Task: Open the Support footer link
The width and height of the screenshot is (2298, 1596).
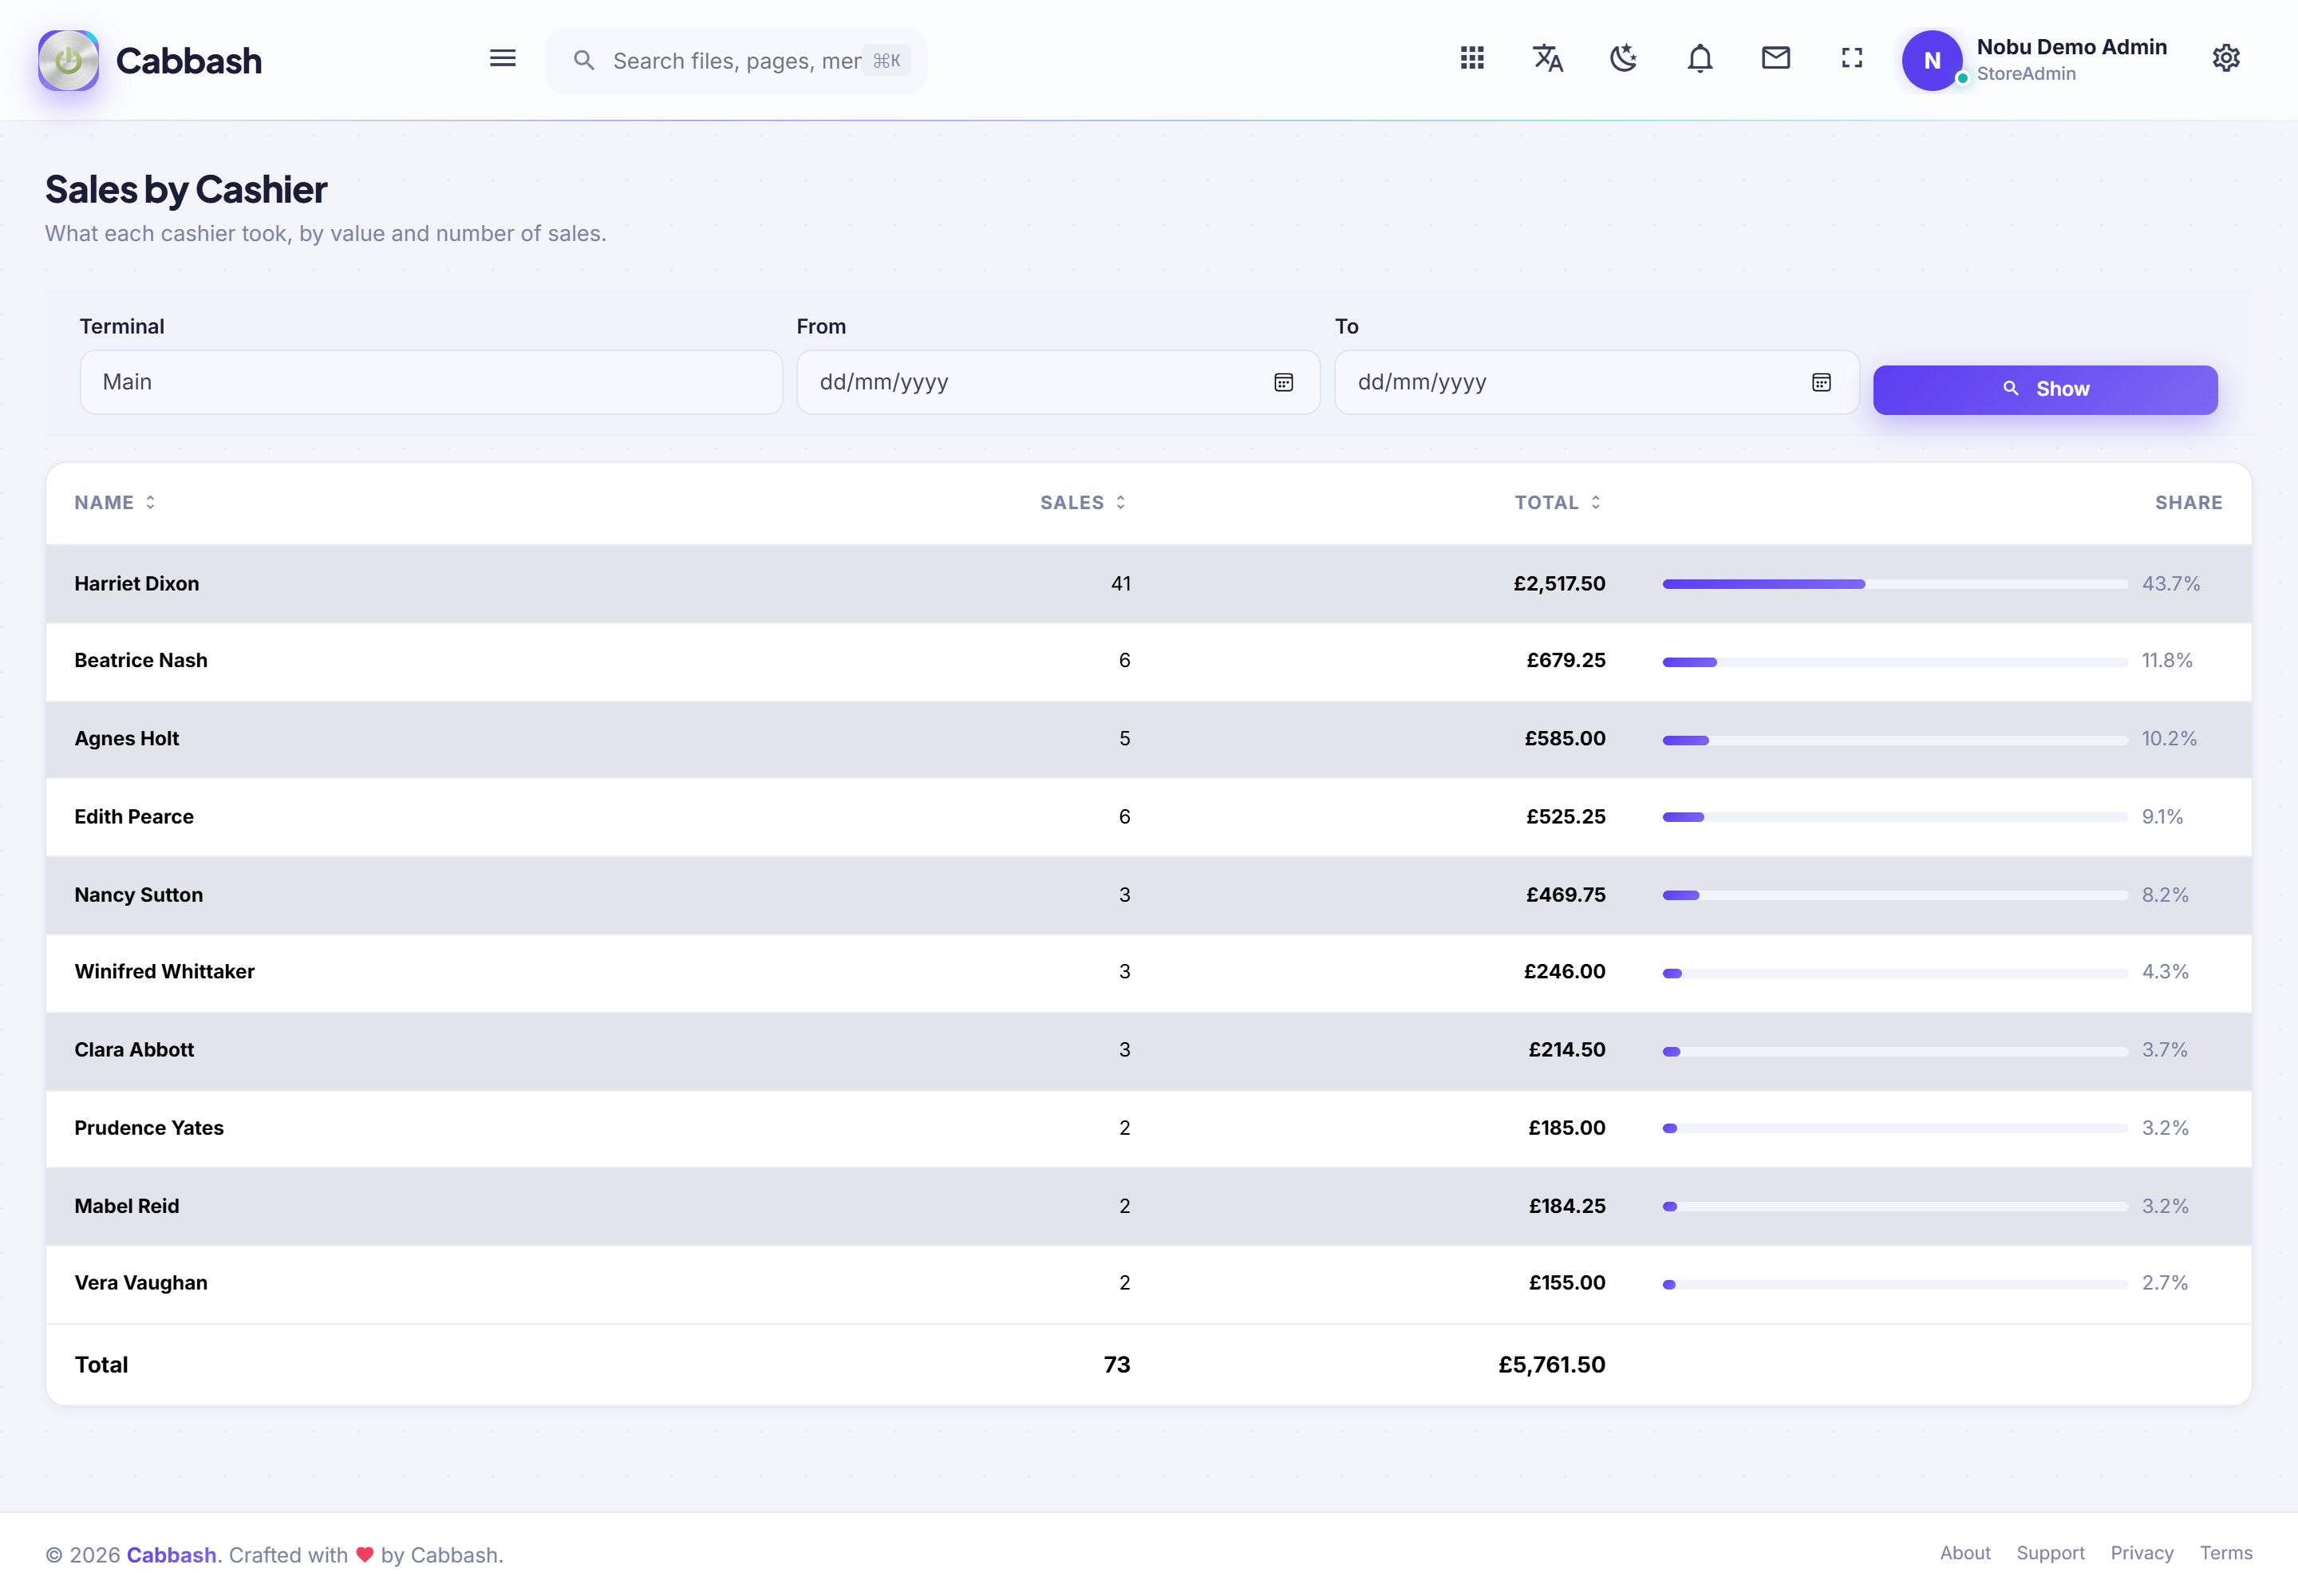Action: point(2050,1553)
